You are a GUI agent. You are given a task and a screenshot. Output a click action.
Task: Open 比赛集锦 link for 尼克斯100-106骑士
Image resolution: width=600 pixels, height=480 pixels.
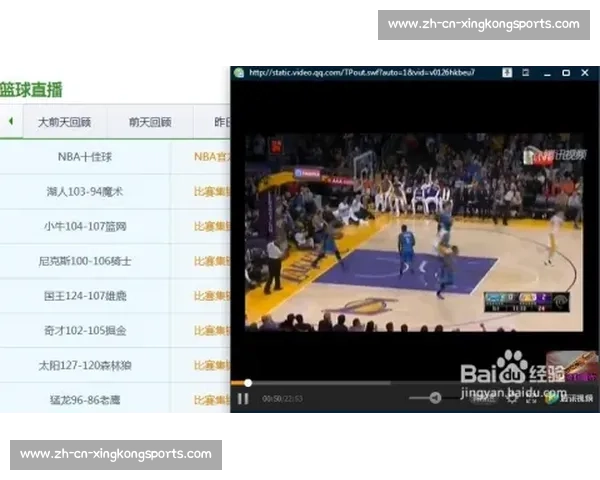[x=212, y=261]
